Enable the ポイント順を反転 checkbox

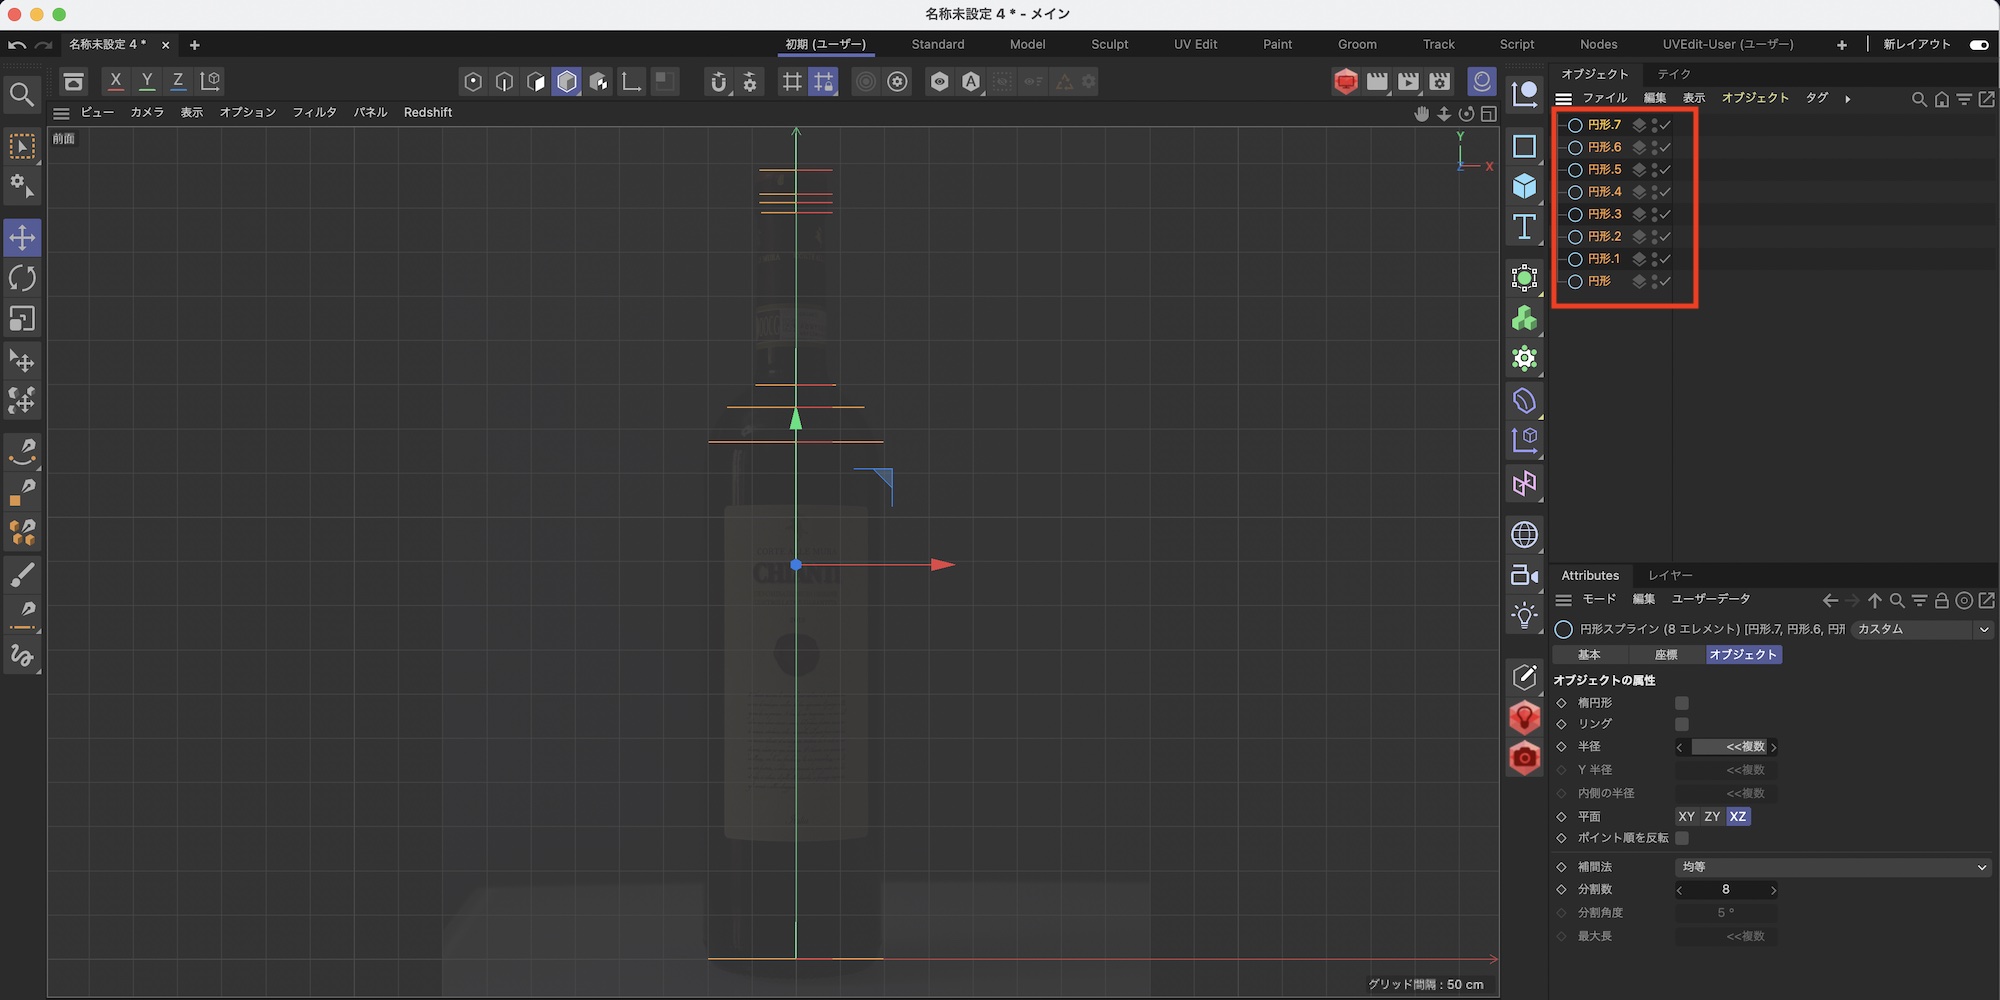tap(1682, 838)
